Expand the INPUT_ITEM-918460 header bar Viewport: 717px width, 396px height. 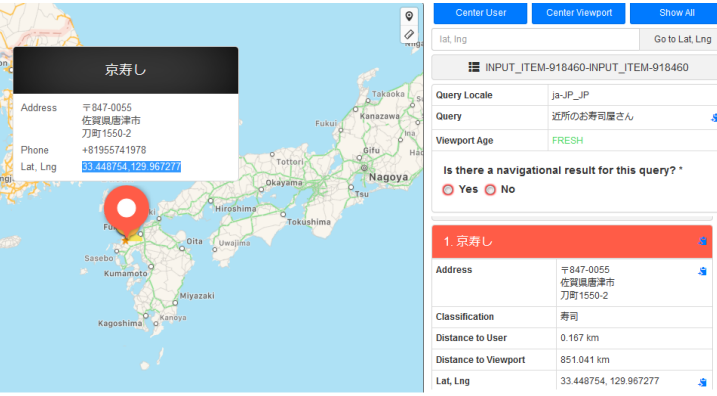point(574,67)
